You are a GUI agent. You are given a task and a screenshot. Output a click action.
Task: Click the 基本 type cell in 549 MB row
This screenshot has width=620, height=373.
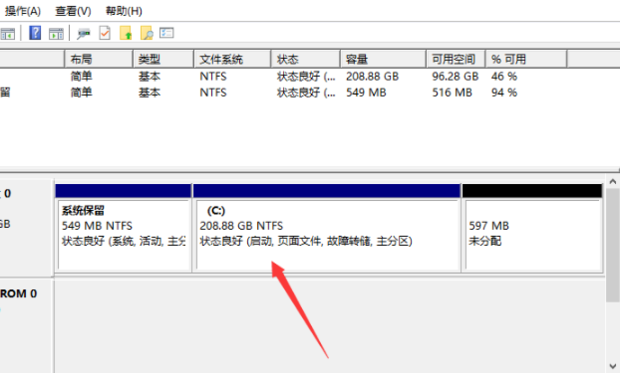tap(149, 93)
